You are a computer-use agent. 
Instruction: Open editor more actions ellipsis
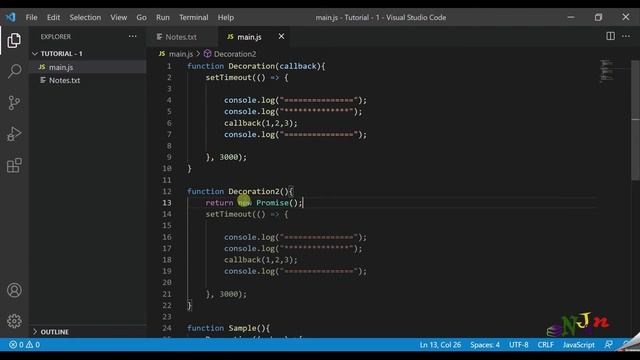click(x=626, y=36)
